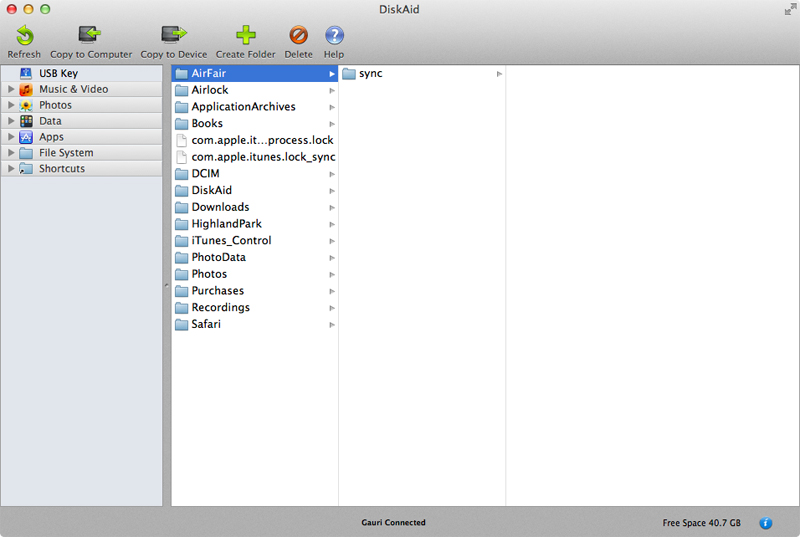
Task: Expand the Shortcuts disclosure triangle
Action: (11, 168)
